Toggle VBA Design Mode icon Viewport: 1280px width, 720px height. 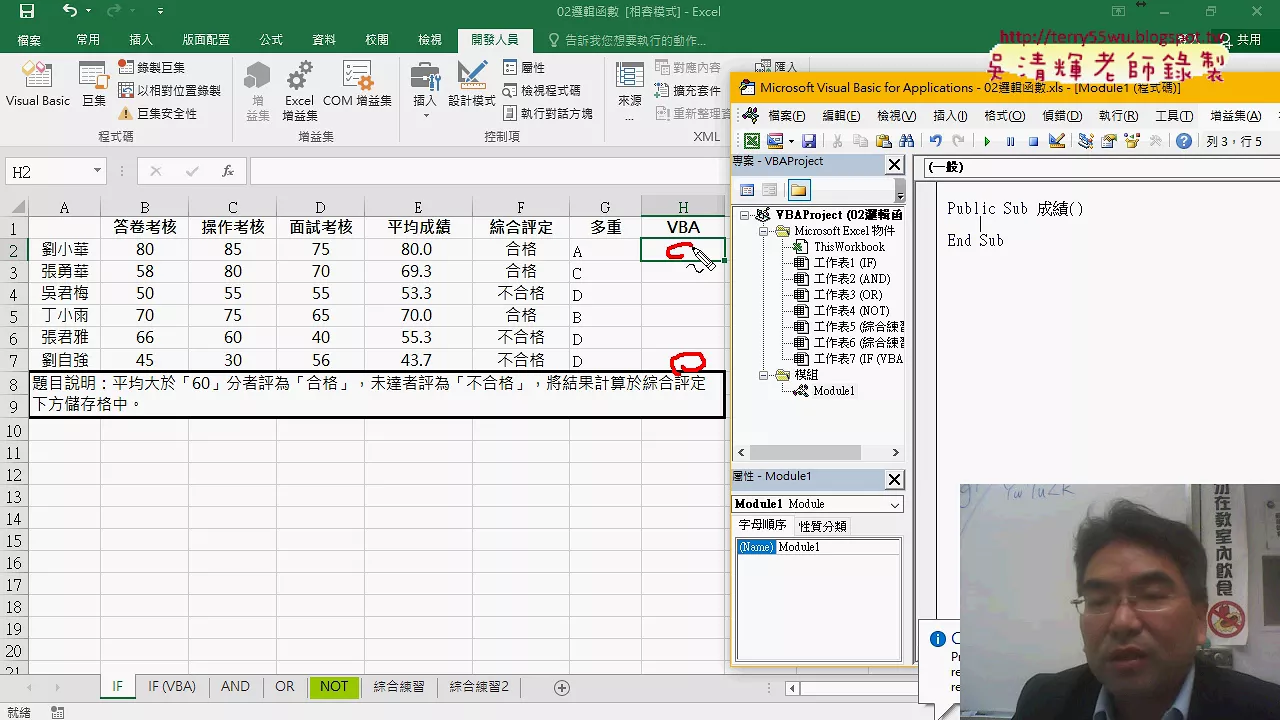pos(1057,142)
